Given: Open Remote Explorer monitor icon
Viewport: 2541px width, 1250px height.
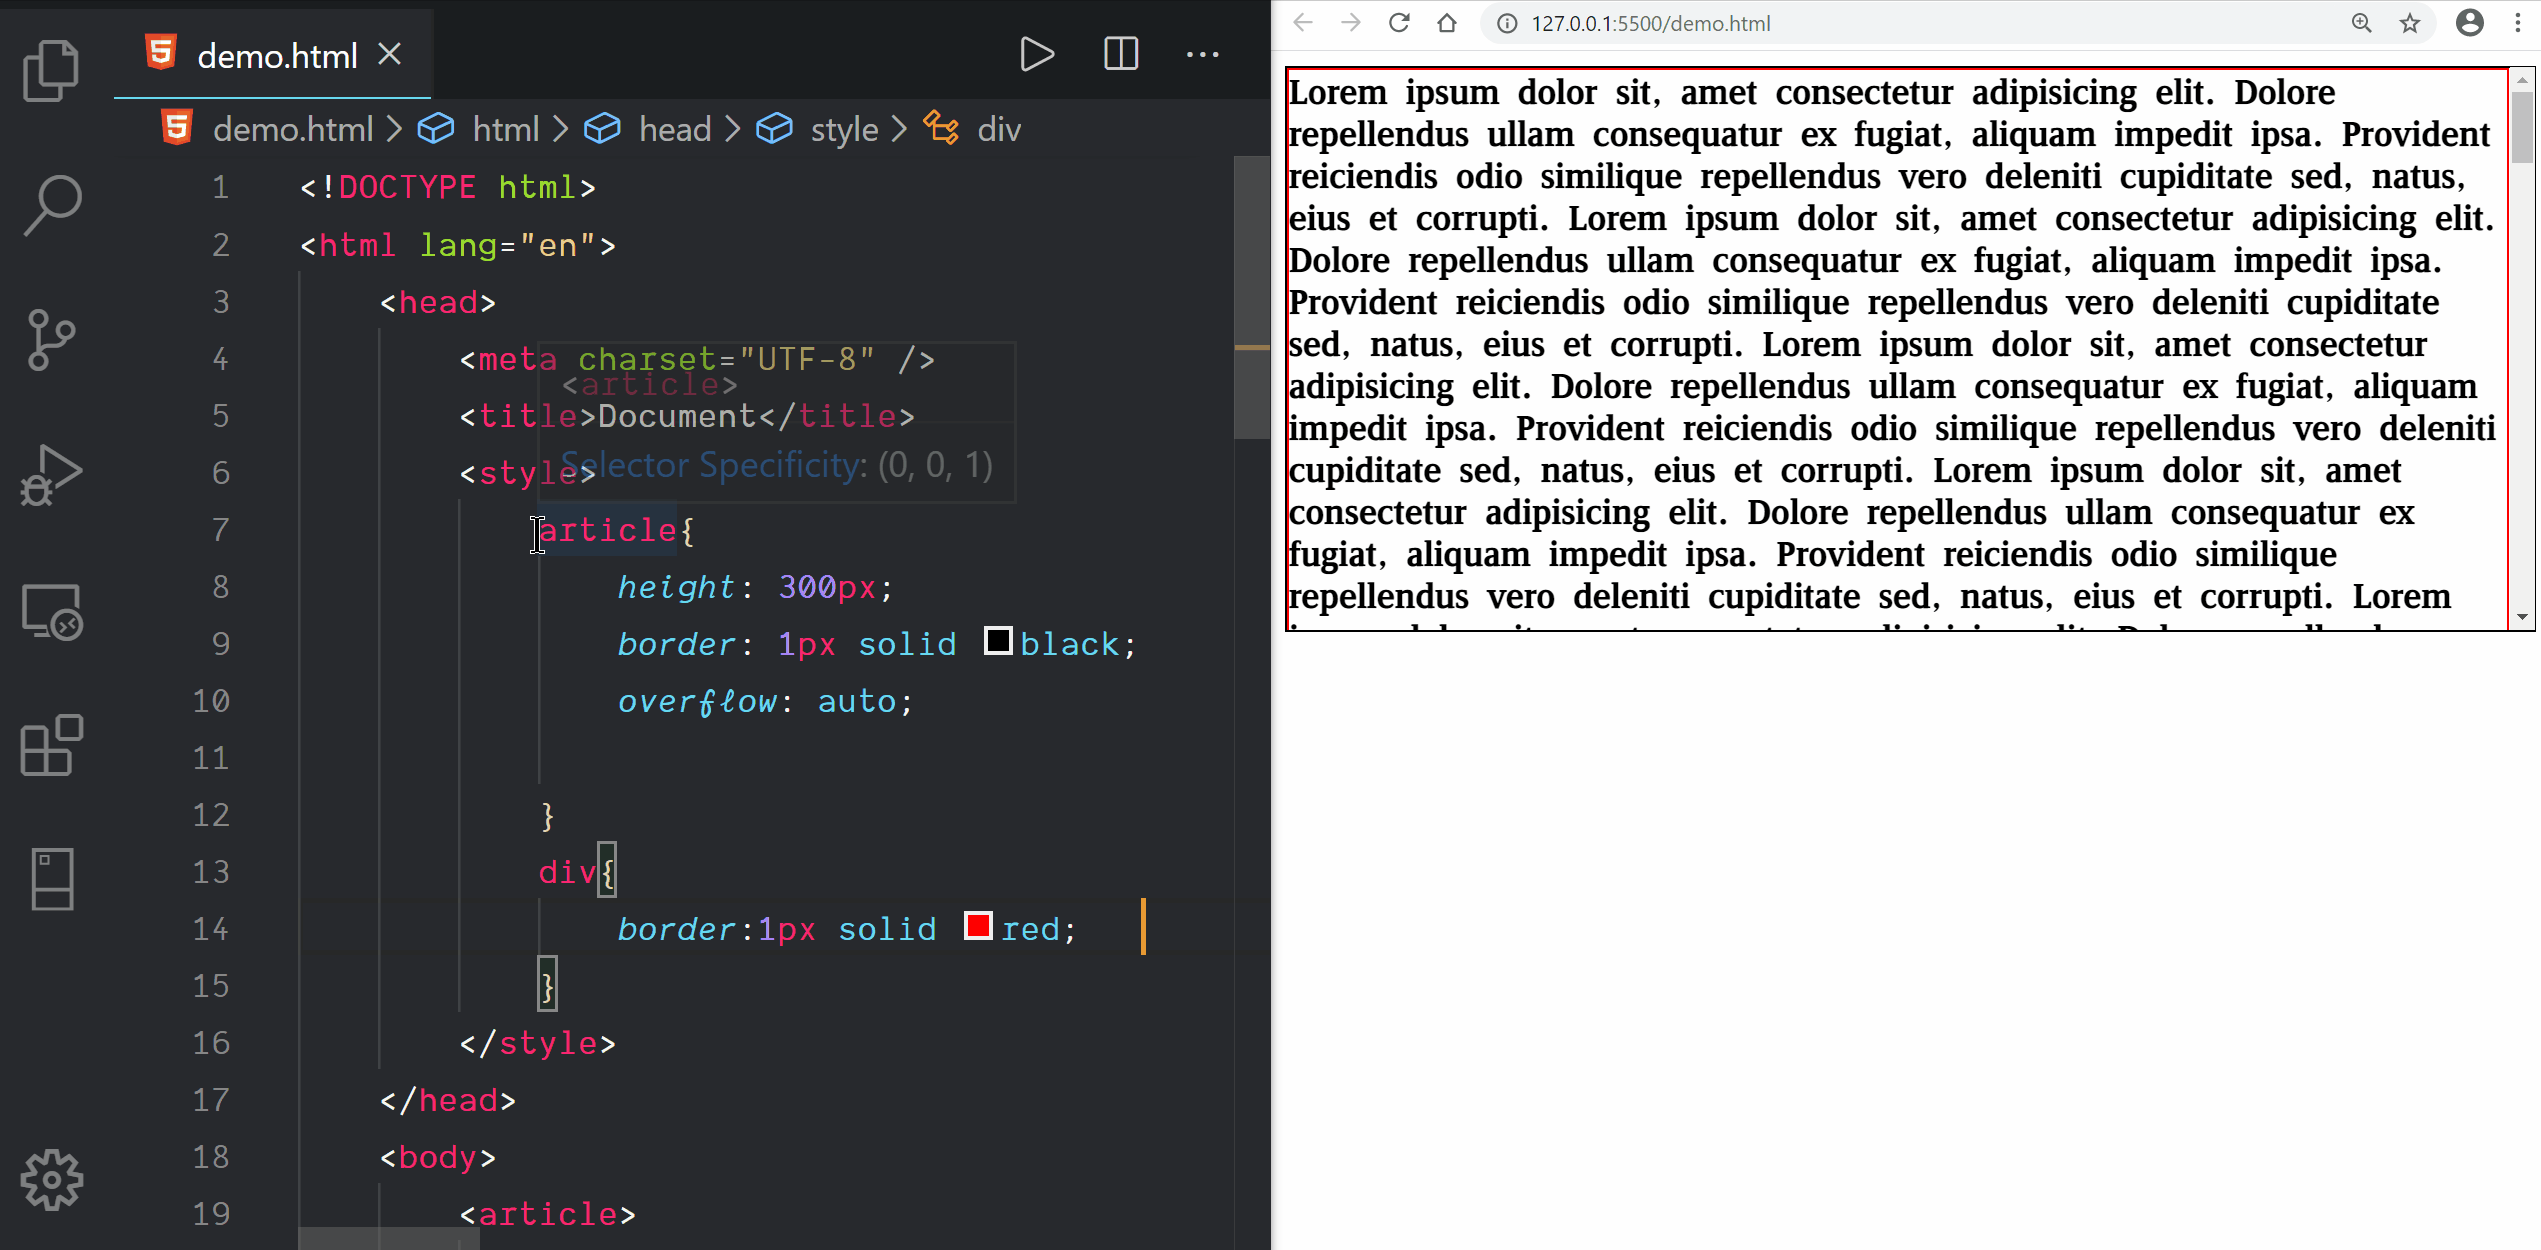Looking at the screenshot, I should [51, 611].
